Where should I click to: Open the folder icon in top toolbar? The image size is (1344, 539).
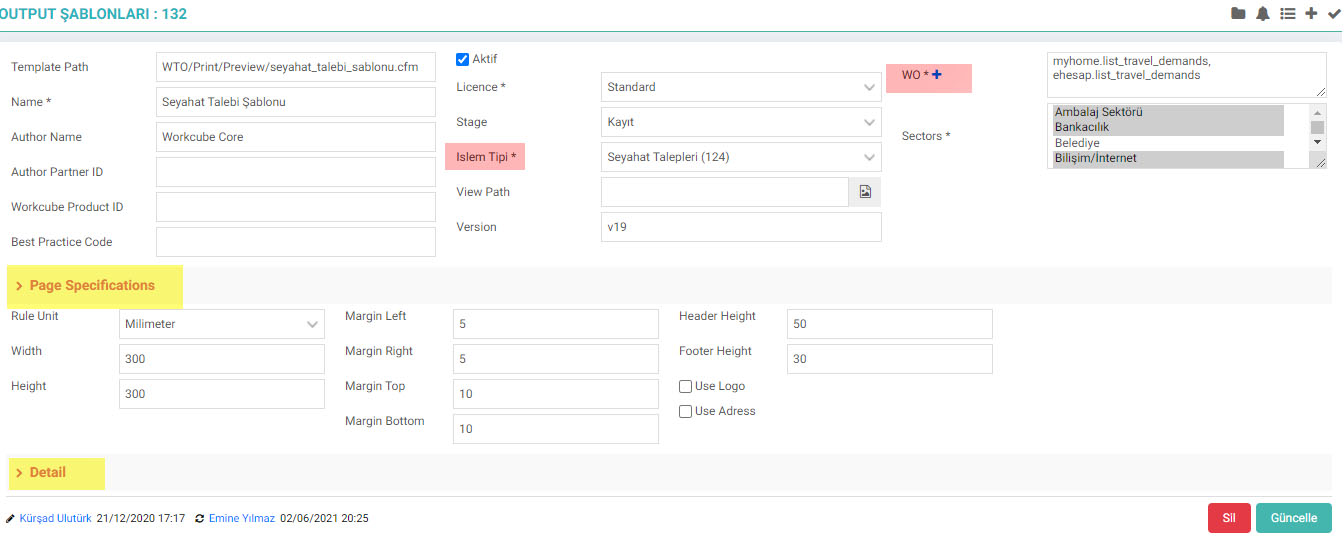(1238, 14)
